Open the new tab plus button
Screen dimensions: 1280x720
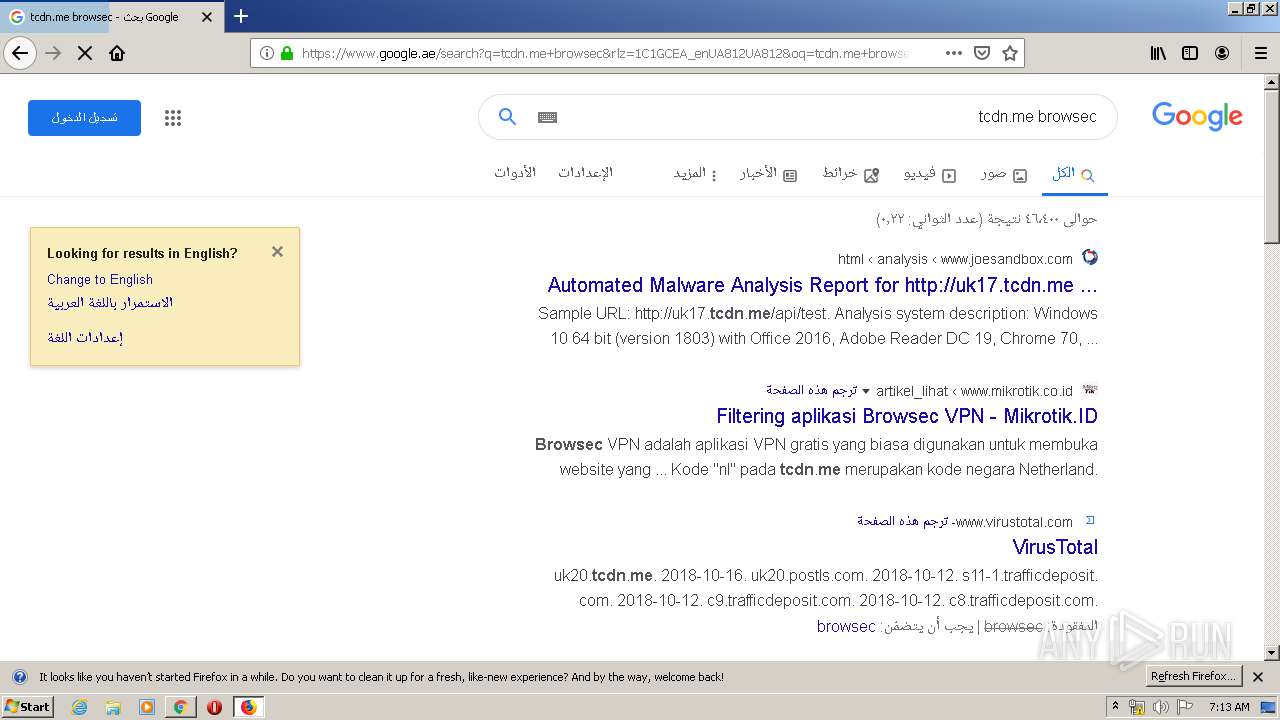tap(241, 16)
